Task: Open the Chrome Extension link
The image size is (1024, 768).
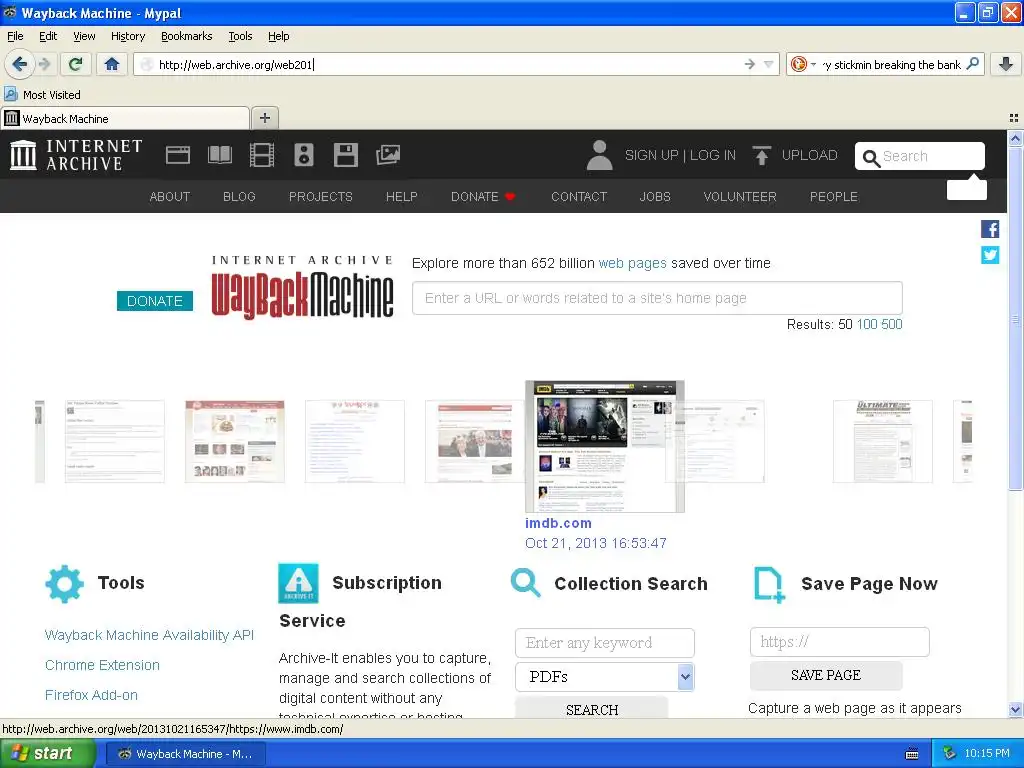Action: click(x=102, y=665)
